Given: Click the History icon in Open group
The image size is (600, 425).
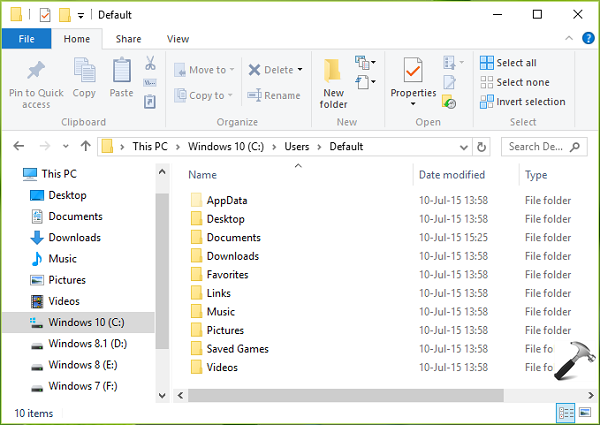Looking at the screenshot, I should (x=449, y=102).
